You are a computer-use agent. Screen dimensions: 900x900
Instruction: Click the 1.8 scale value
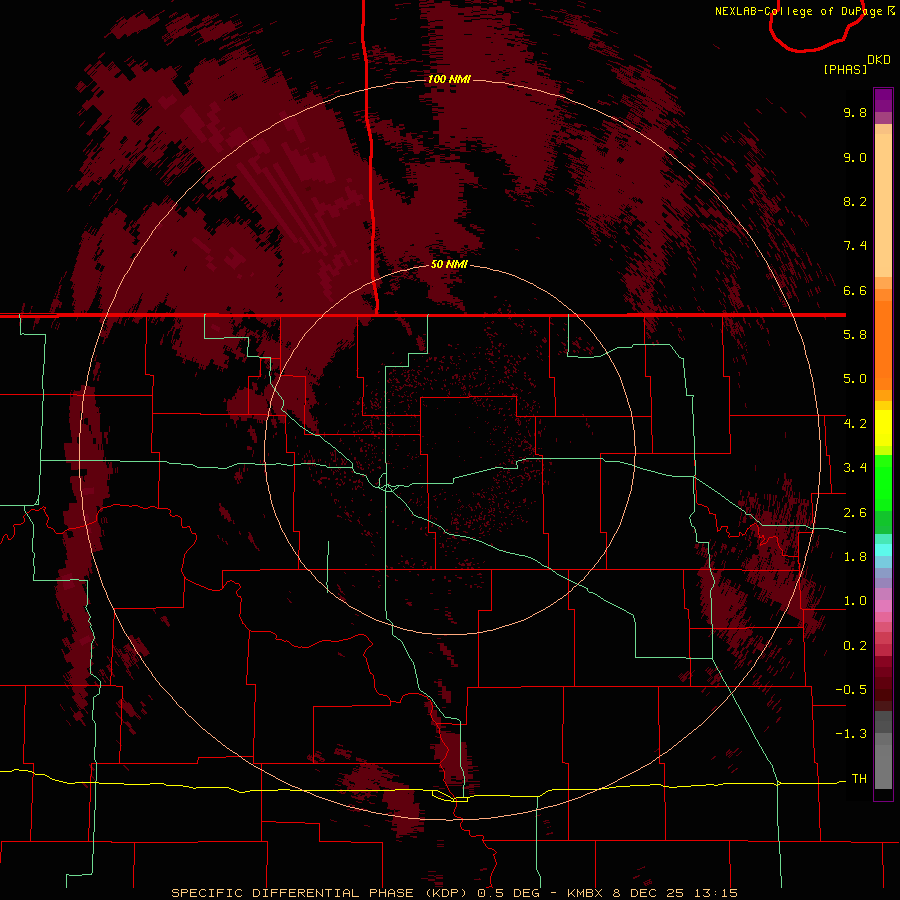pyautogui.click(x=855, y=557)
